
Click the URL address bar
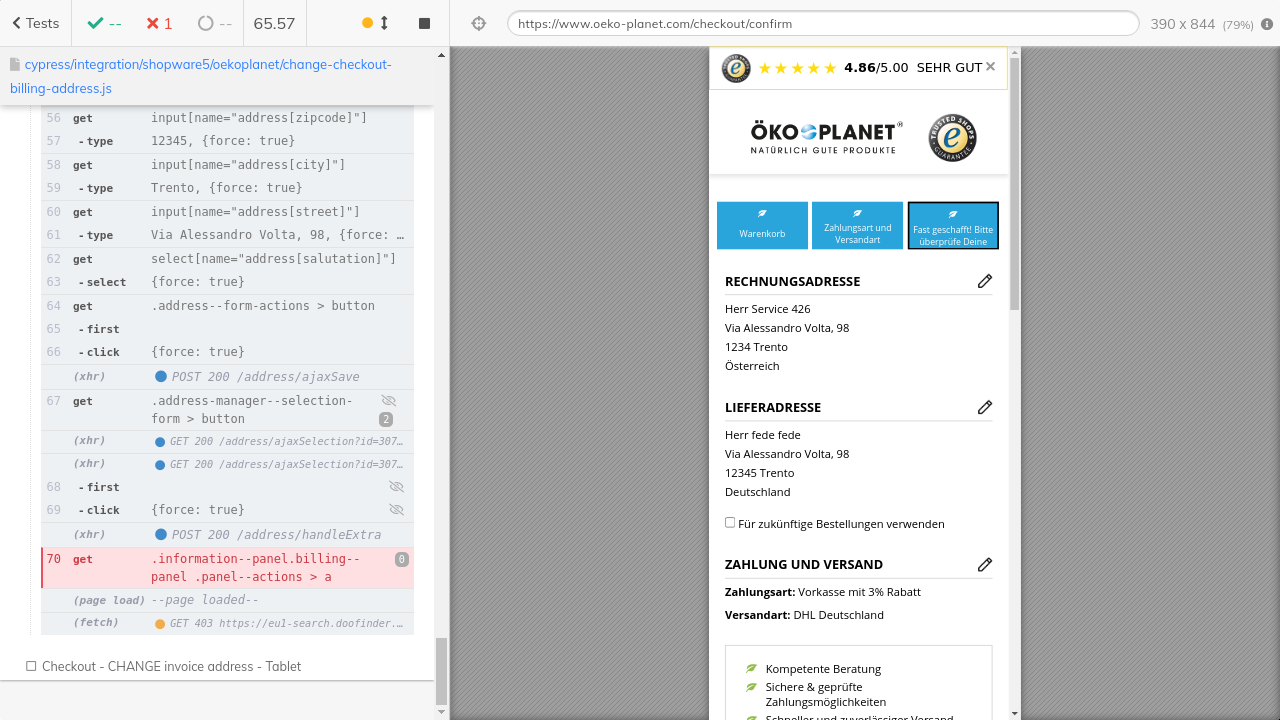coord(822,23)
